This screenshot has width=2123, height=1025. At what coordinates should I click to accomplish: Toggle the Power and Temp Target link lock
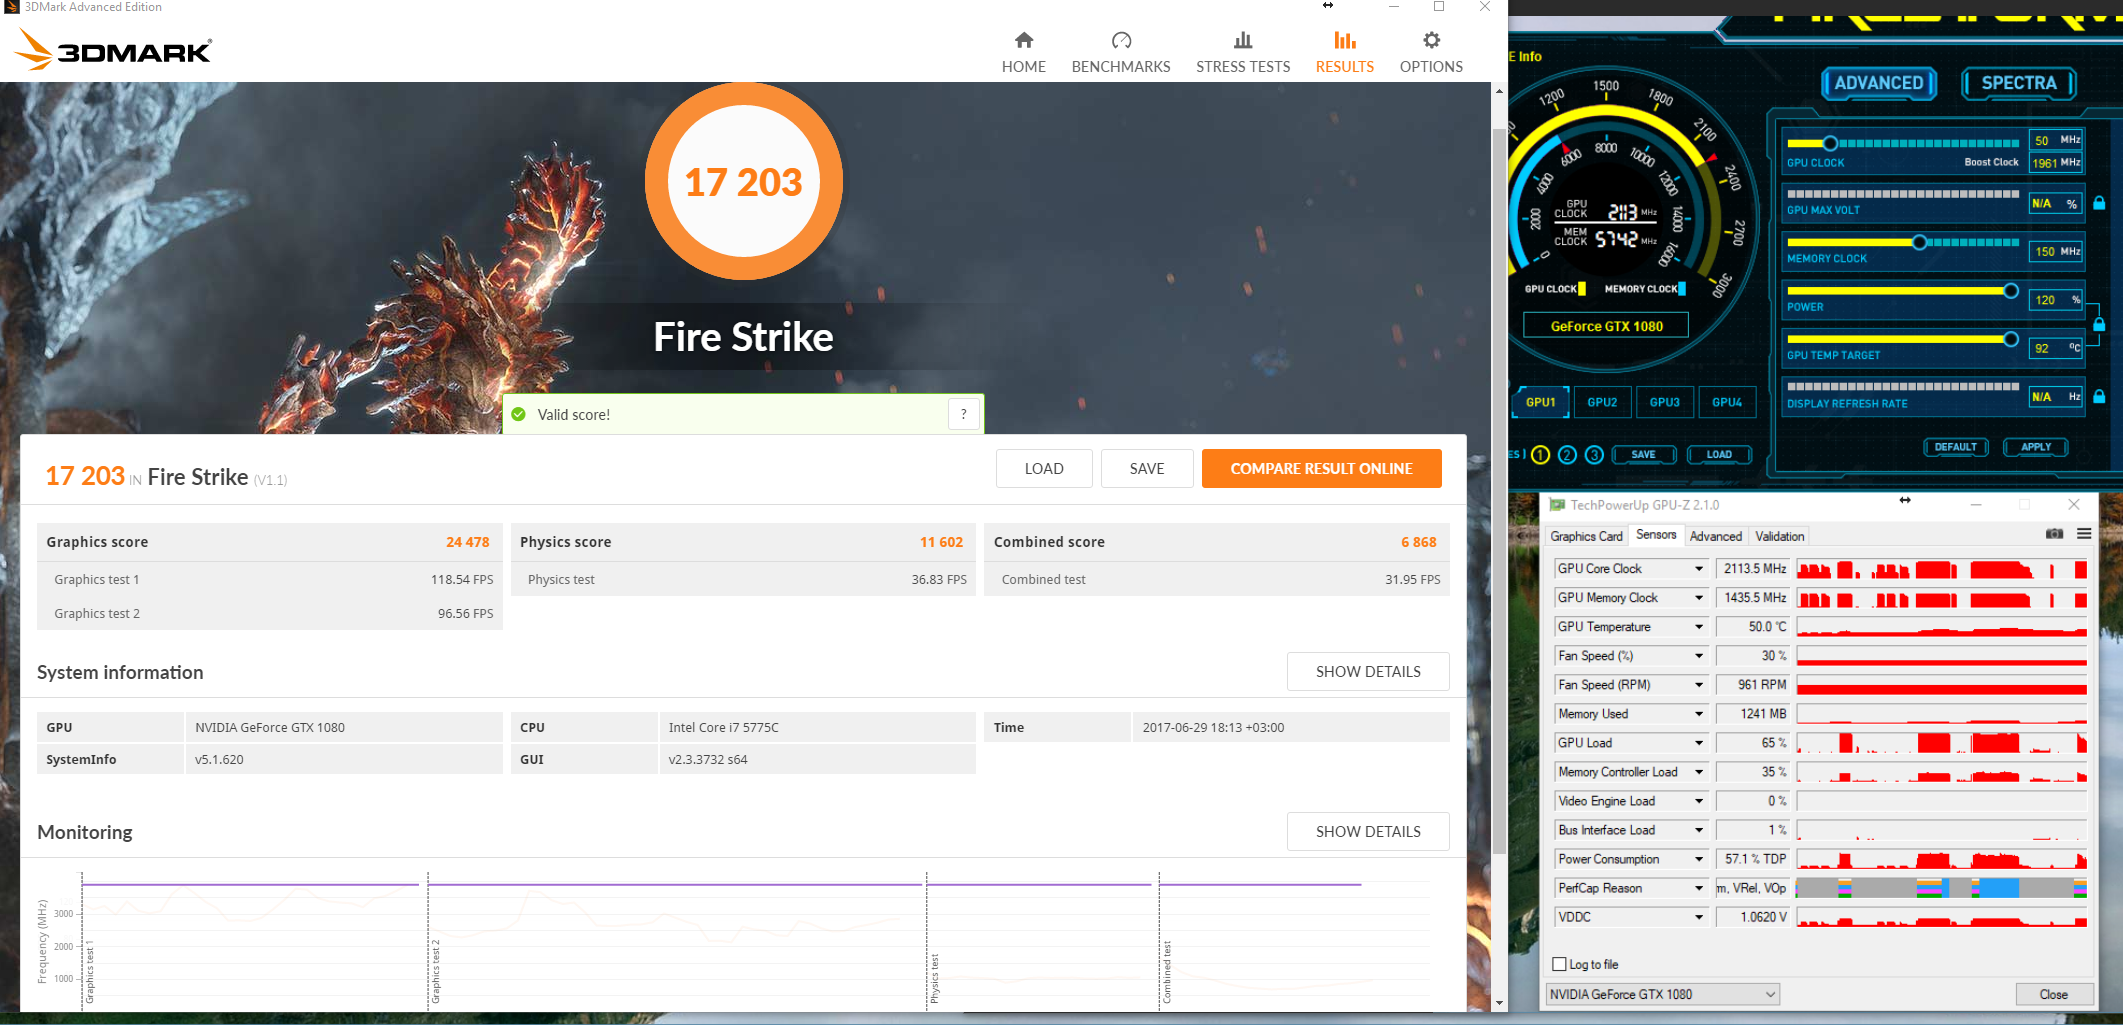click(2099, 324)
